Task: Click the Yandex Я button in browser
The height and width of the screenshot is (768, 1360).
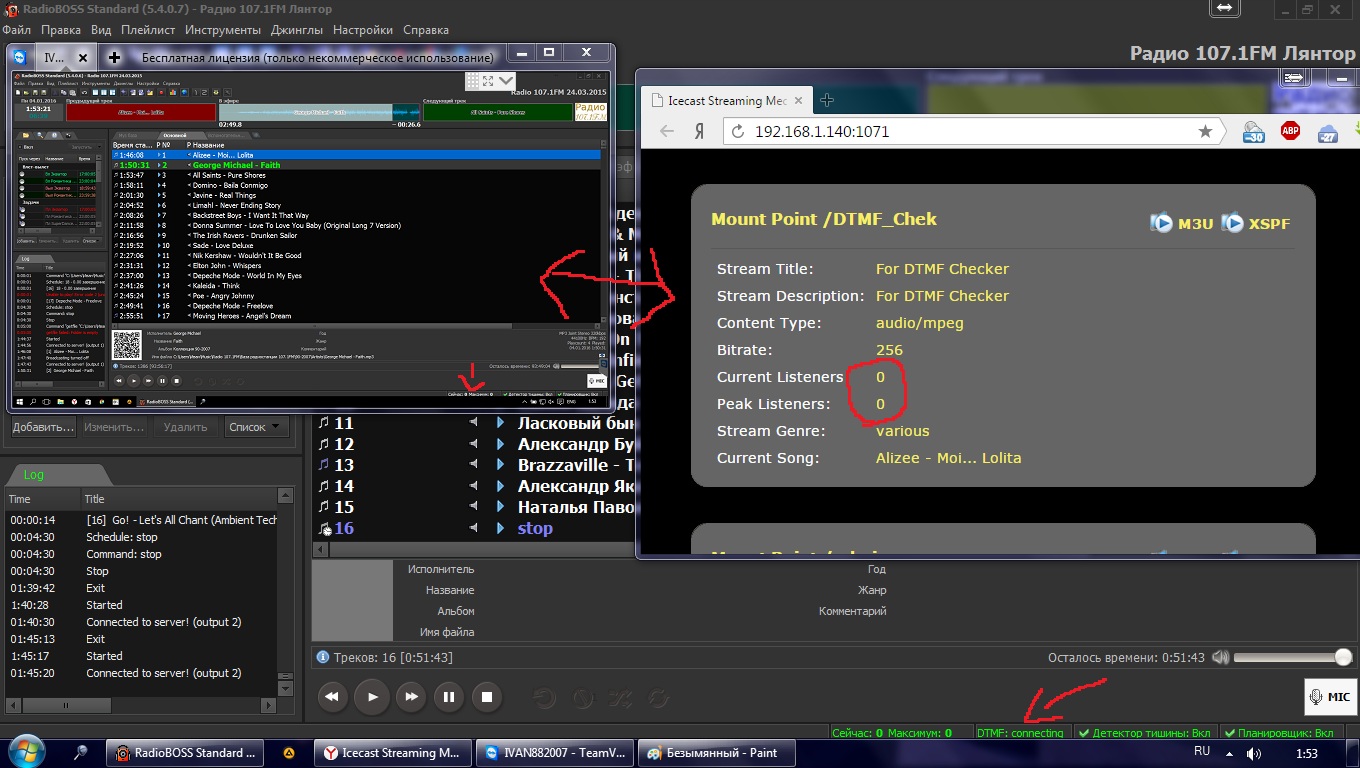Action: tap(701, 131)
